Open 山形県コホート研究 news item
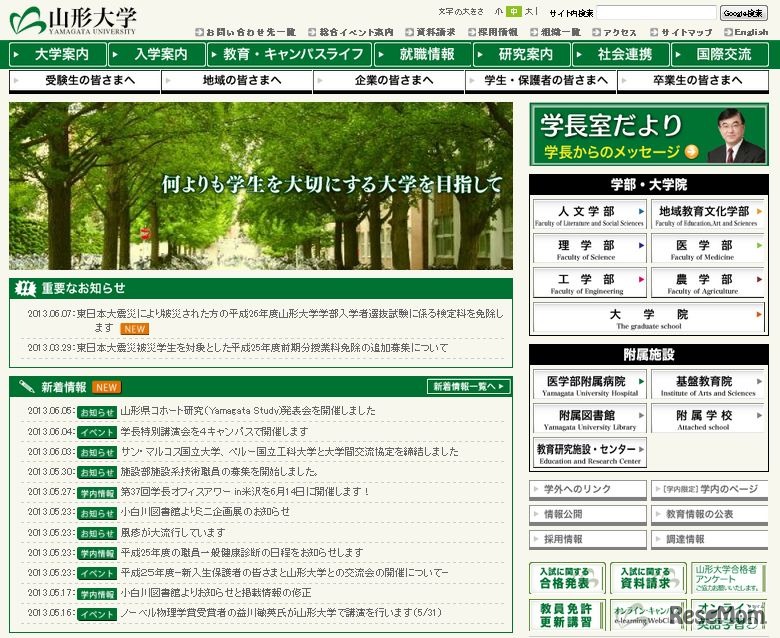The width and height of the screenshot is (780, 638). coord(248,411)
